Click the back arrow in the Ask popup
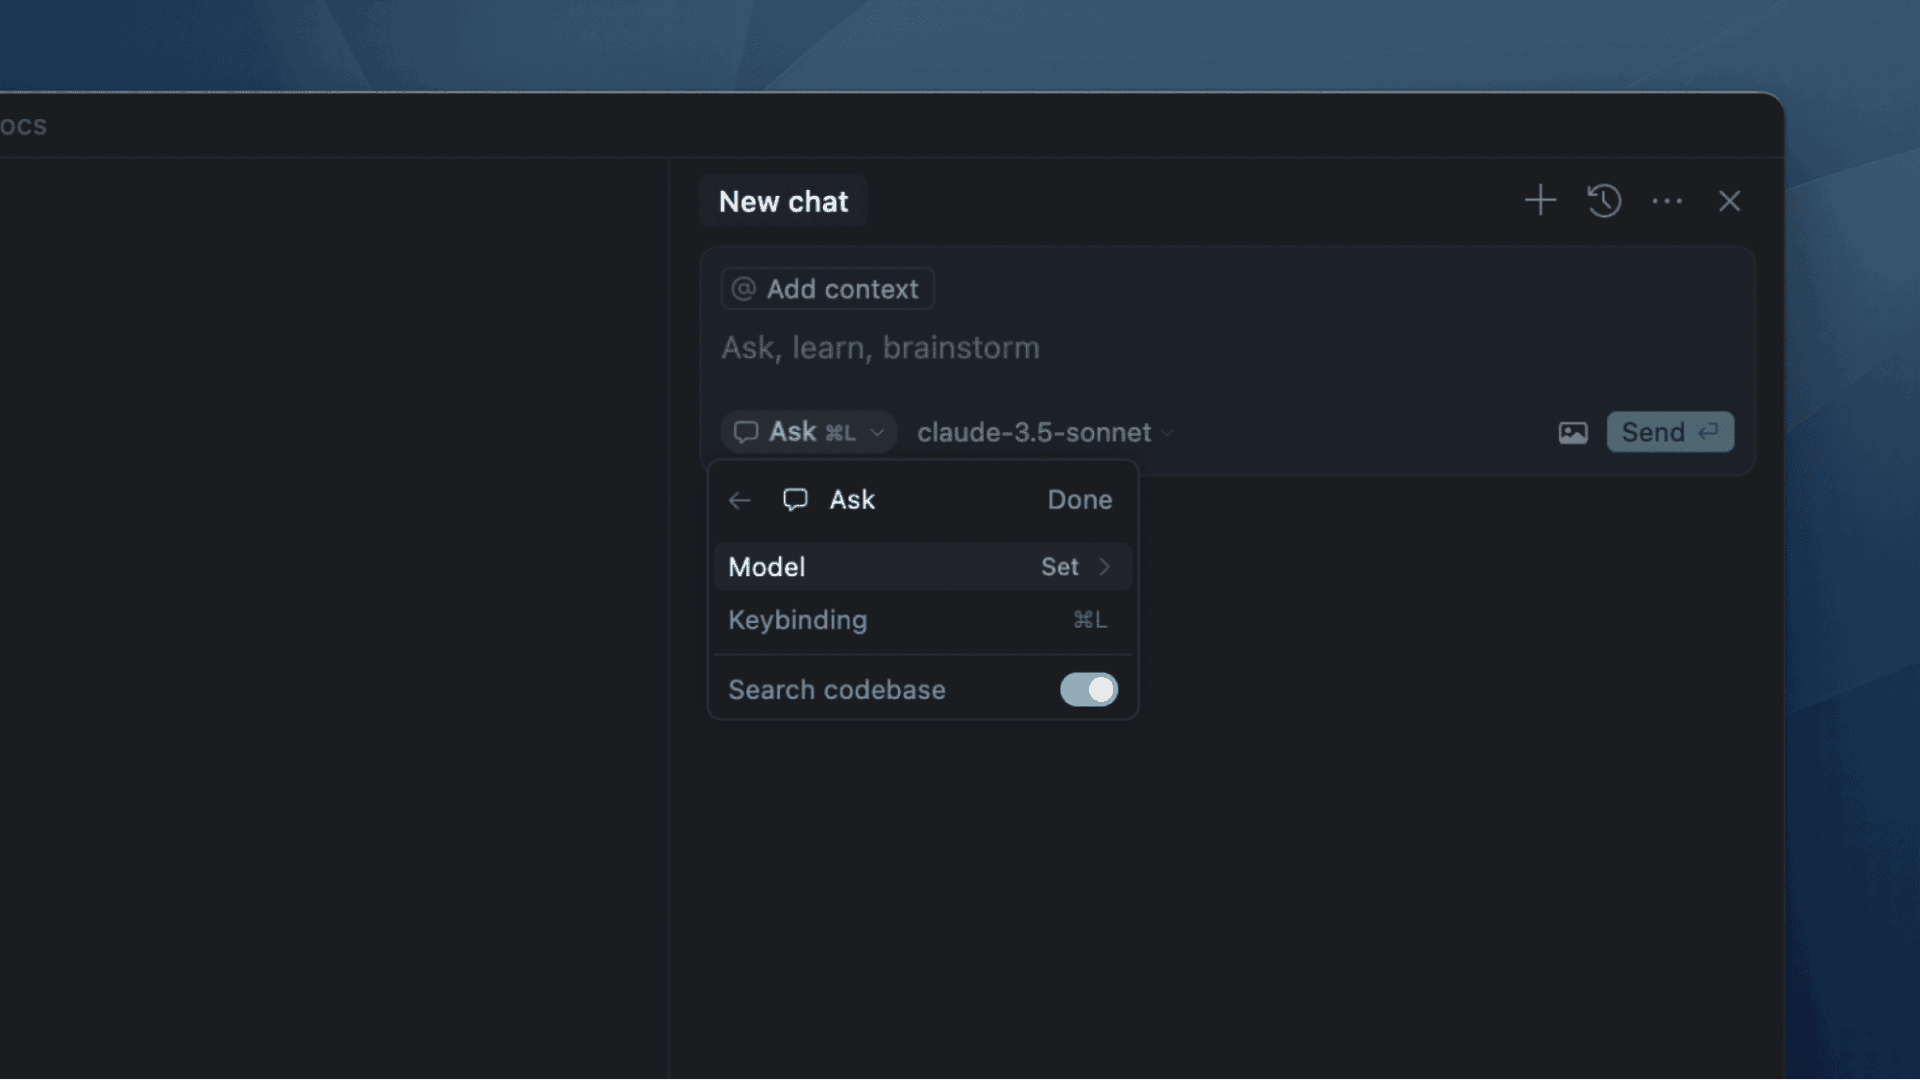The image size is (1920, 1080). [x=740, y=500]
